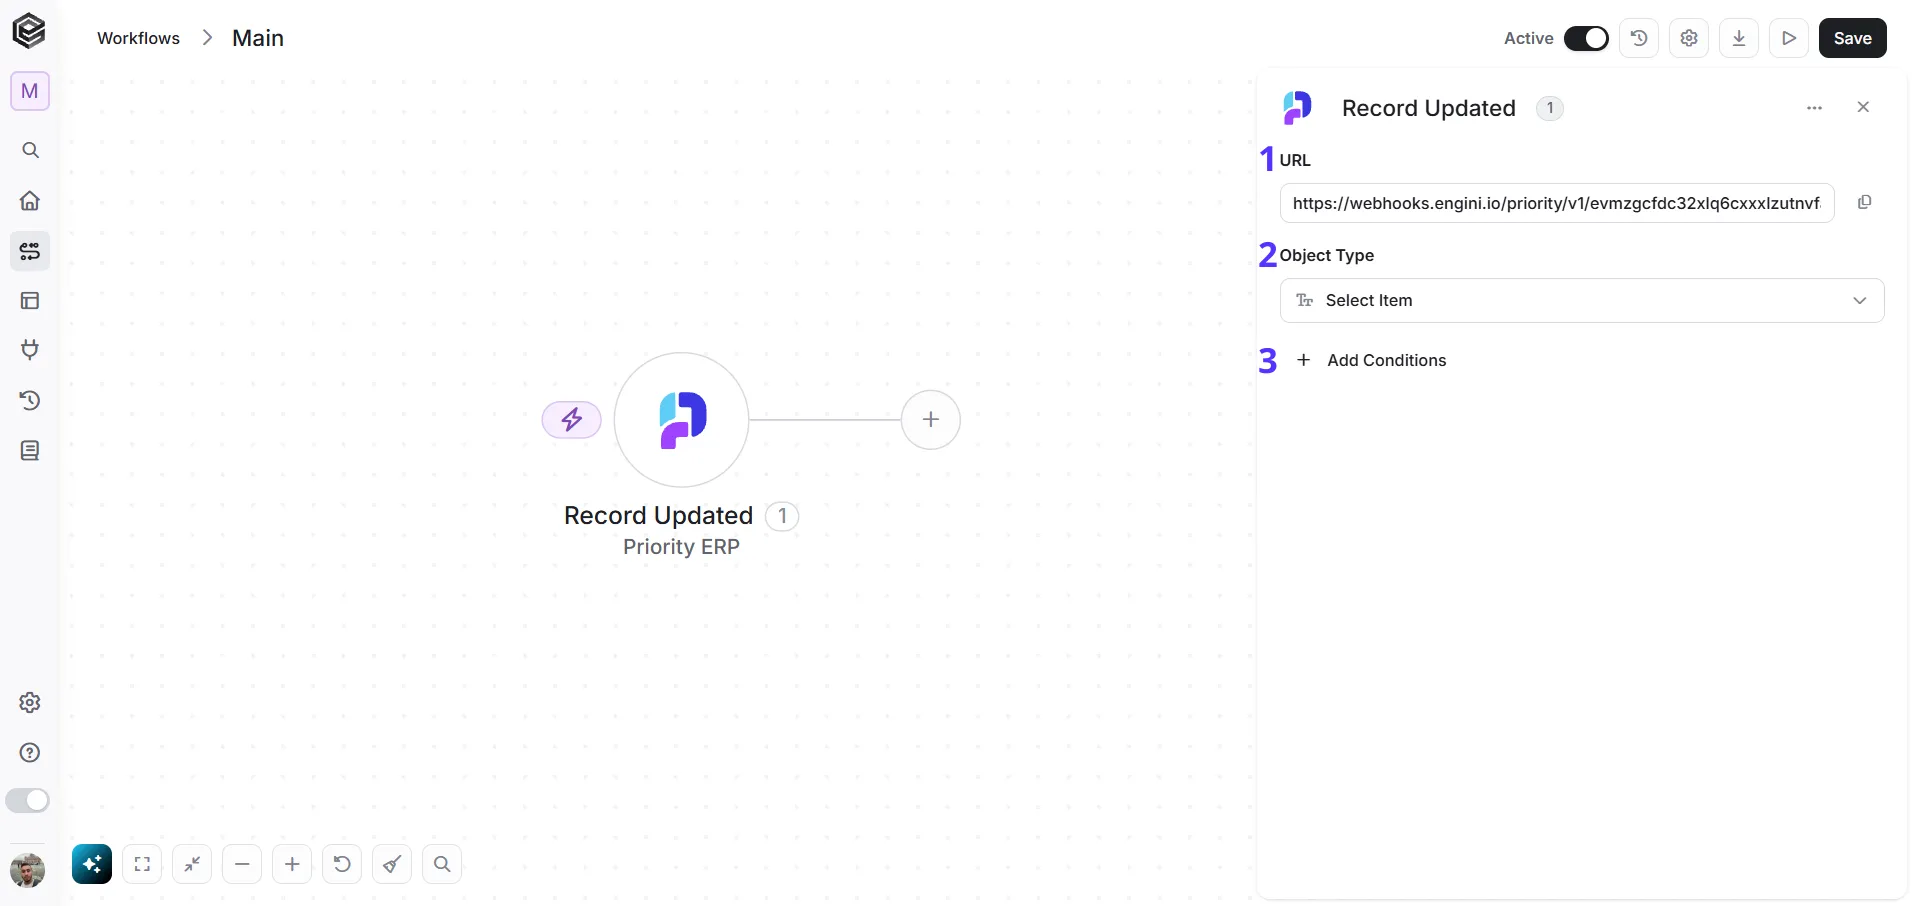Copy the webhook URL

(1864, 202)
